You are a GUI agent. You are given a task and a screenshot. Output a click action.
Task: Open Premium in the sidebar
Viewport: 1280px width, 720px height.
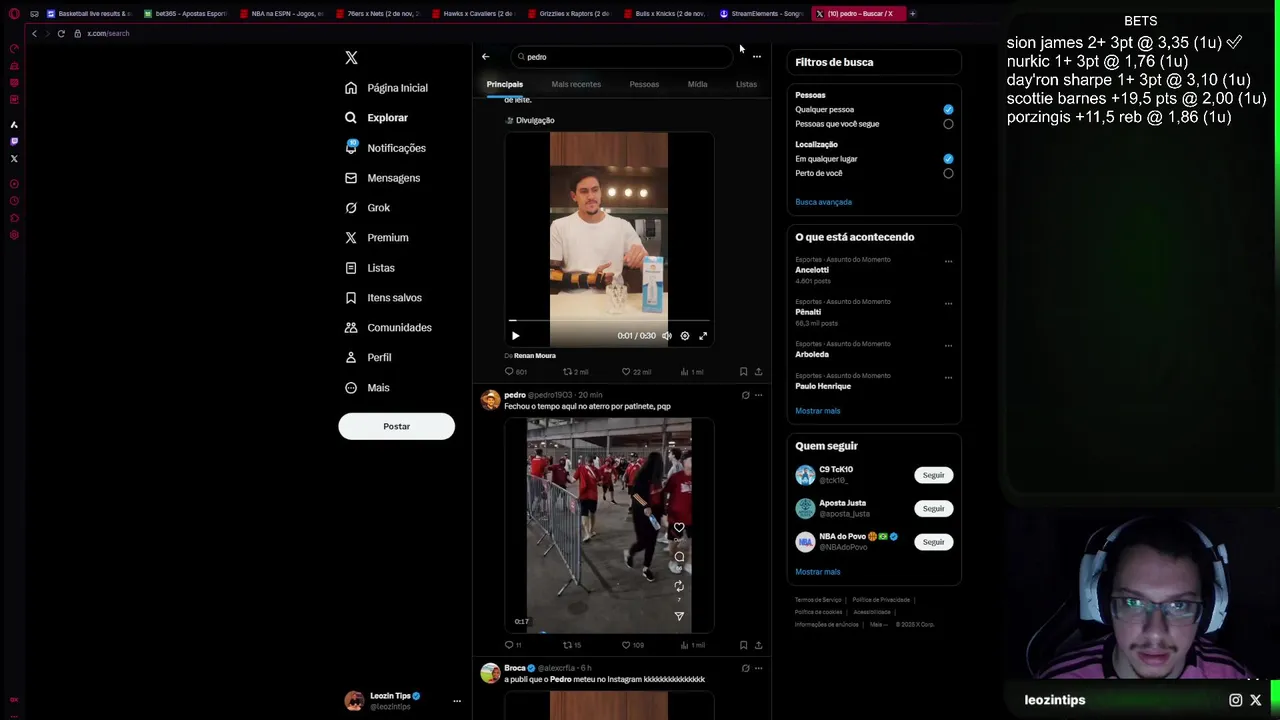click(x=376, y=238)
